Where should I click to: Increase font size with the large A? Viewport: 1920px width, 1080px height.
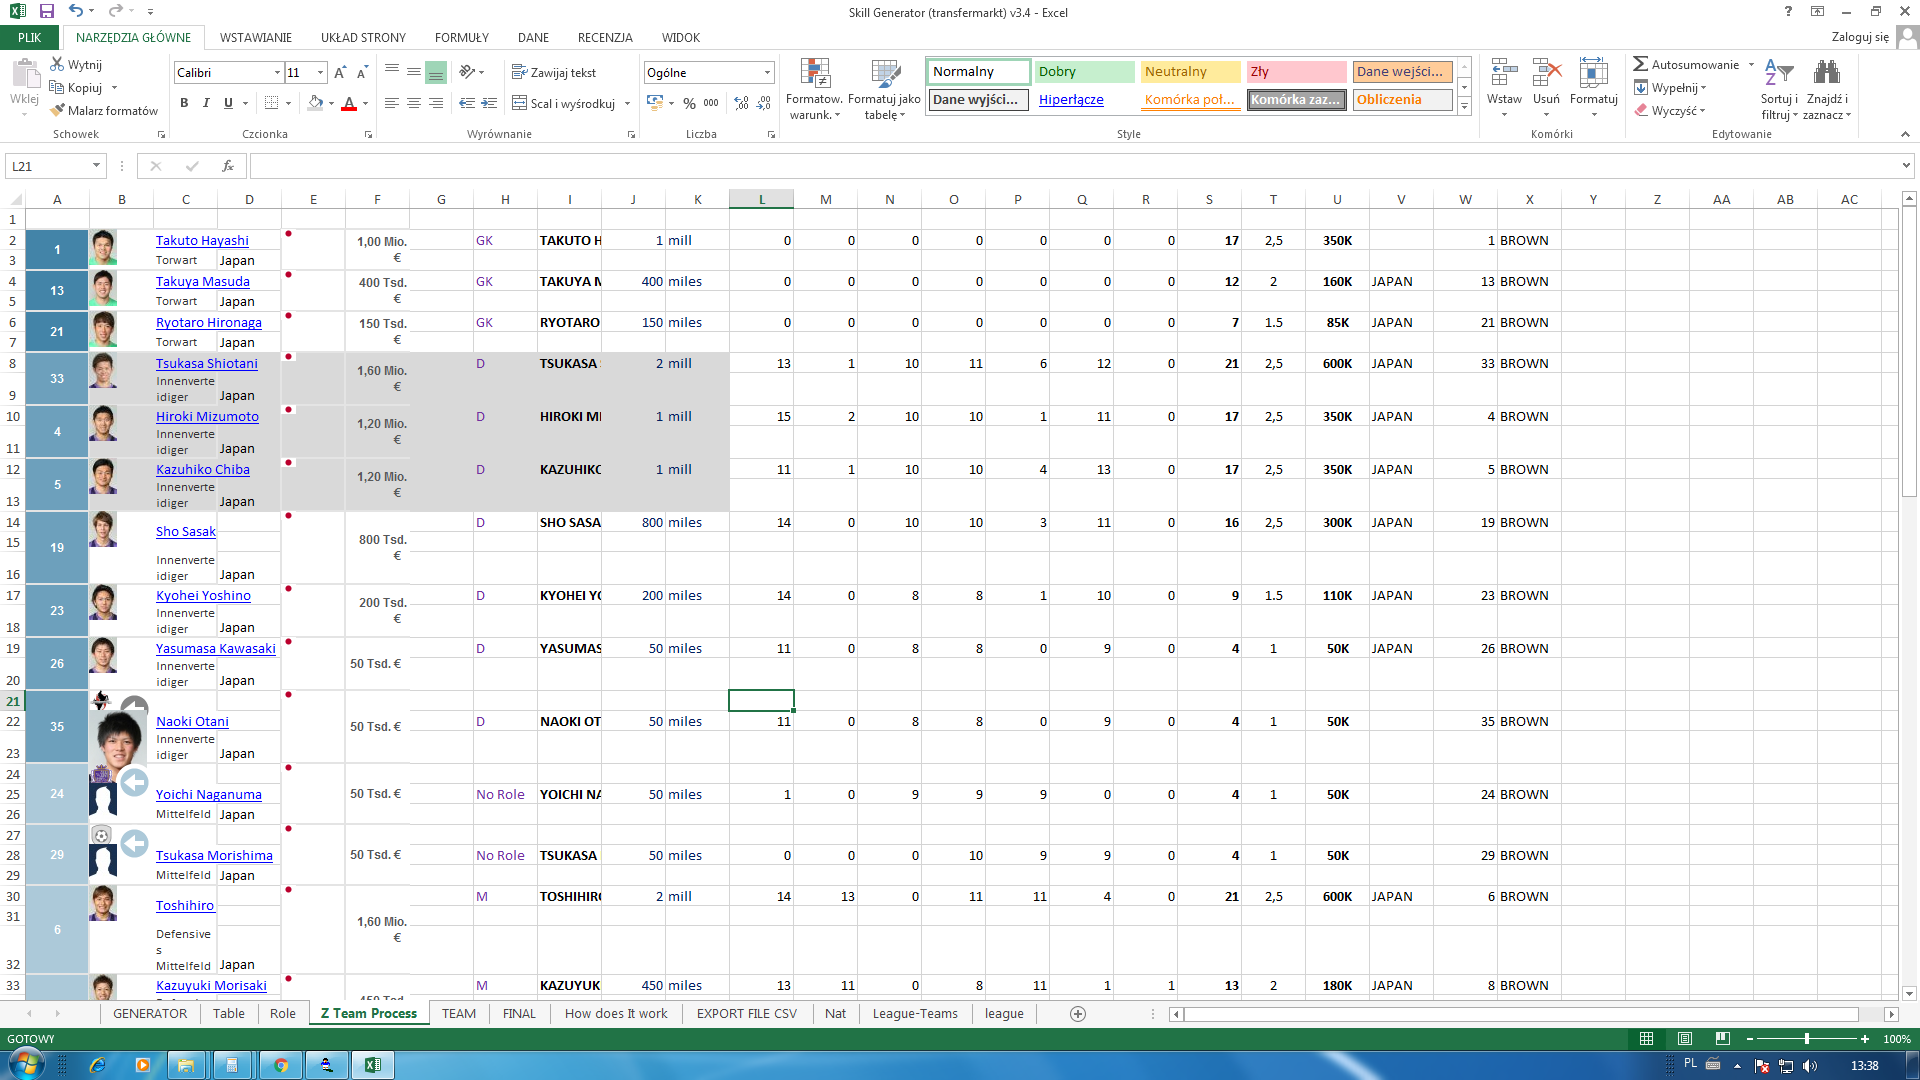[340, 72]
